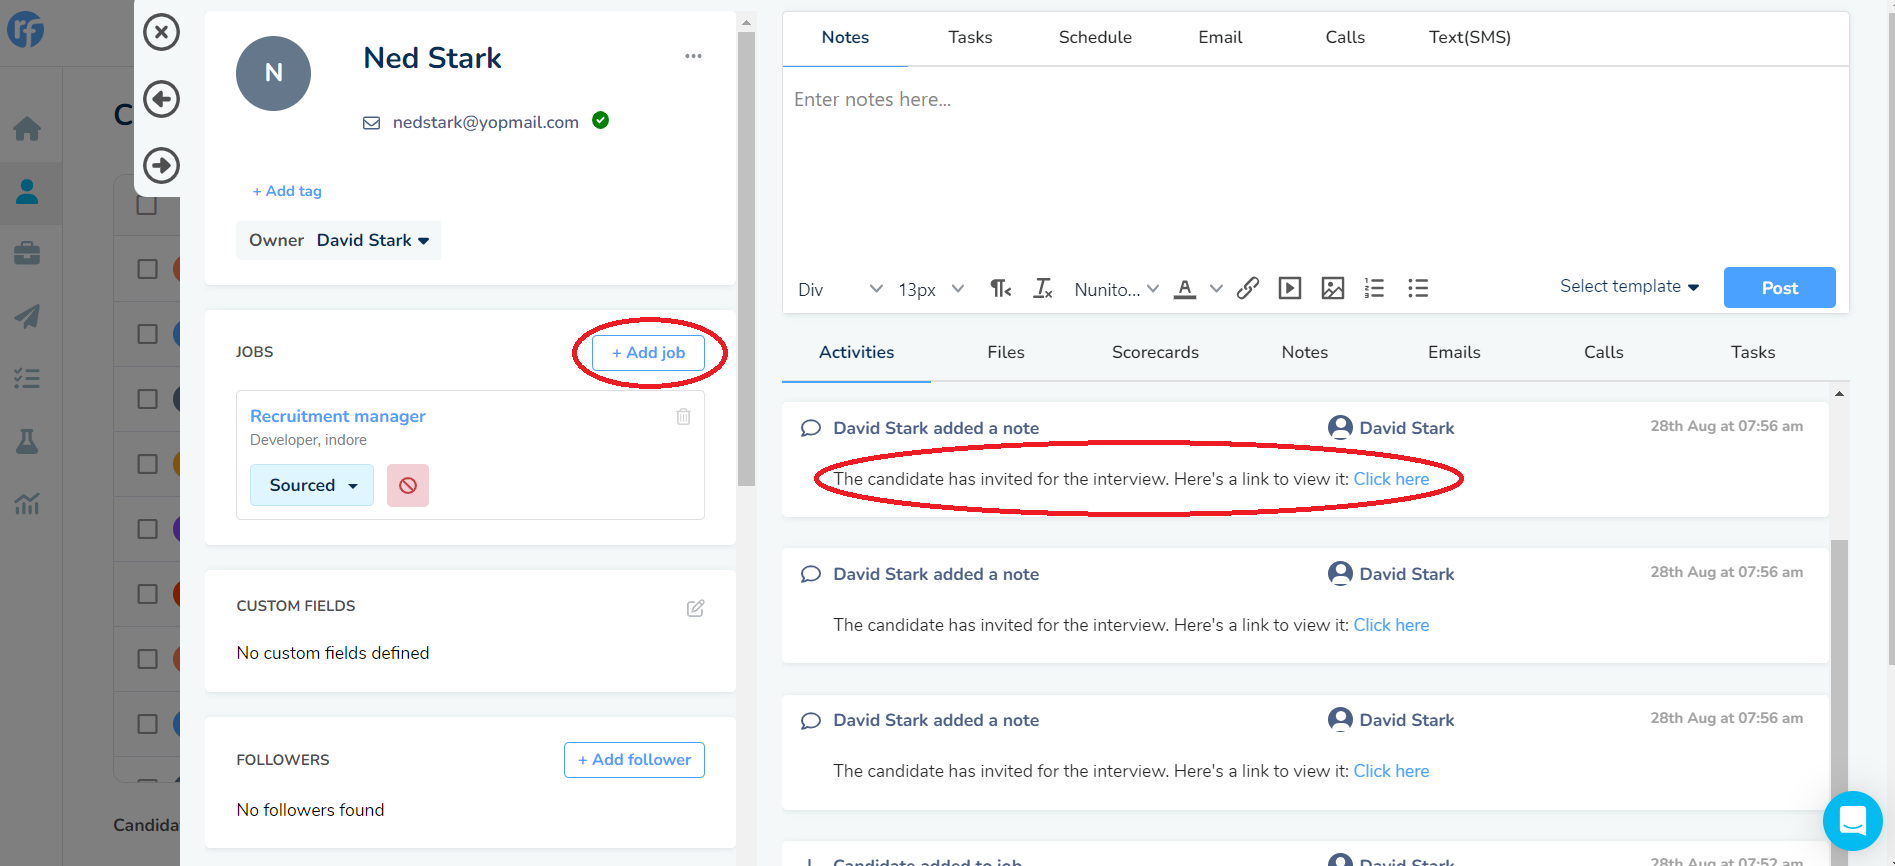1895x866 pixels.
Task: Click the candidate panel vertical scrollbar
Action: click(x=746, y=258)
